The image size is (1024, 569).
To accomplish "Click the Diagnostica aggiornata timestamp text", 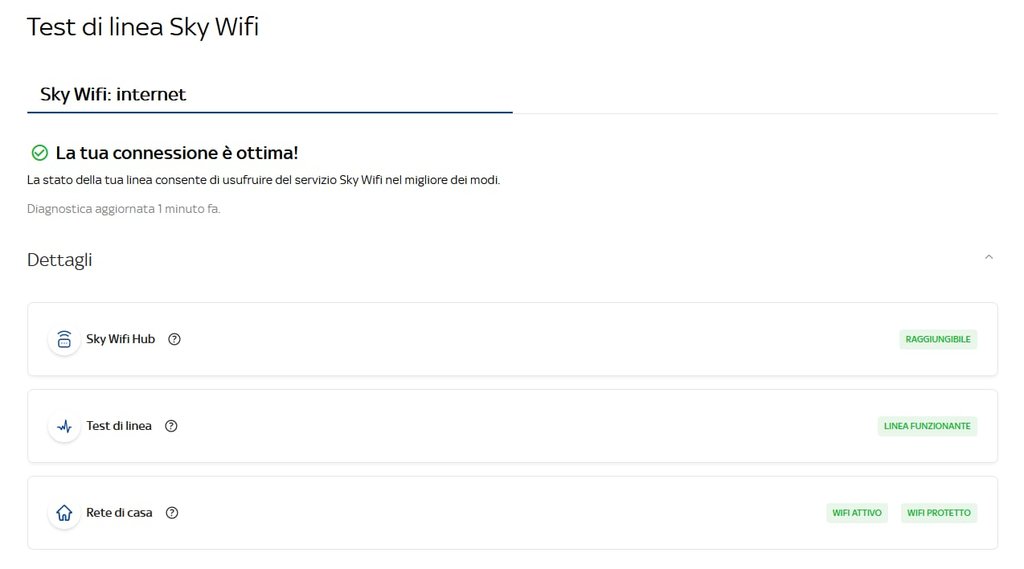I will pyautogui.click(x=123, y=209).
